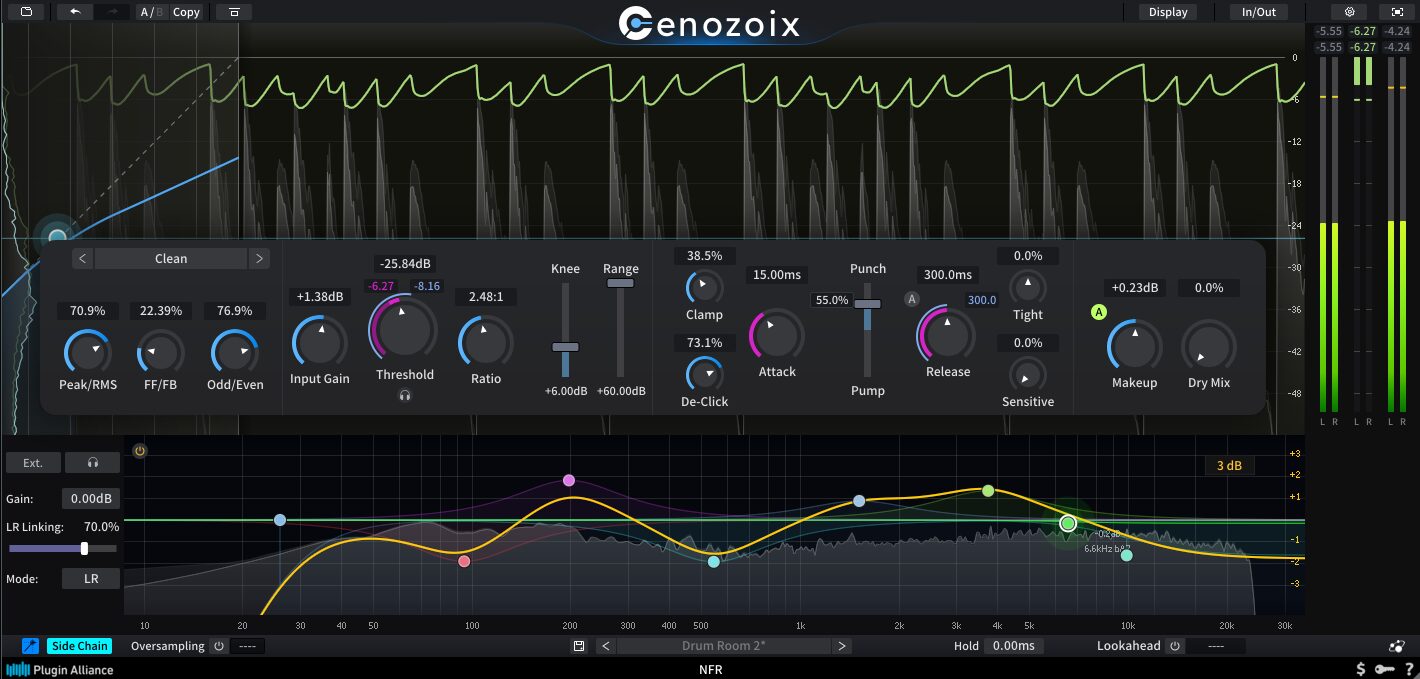Open the LR Mode dropdown
Image resolution: width=1420 pixels, height=679 pixels.
(x=91, y=579)
